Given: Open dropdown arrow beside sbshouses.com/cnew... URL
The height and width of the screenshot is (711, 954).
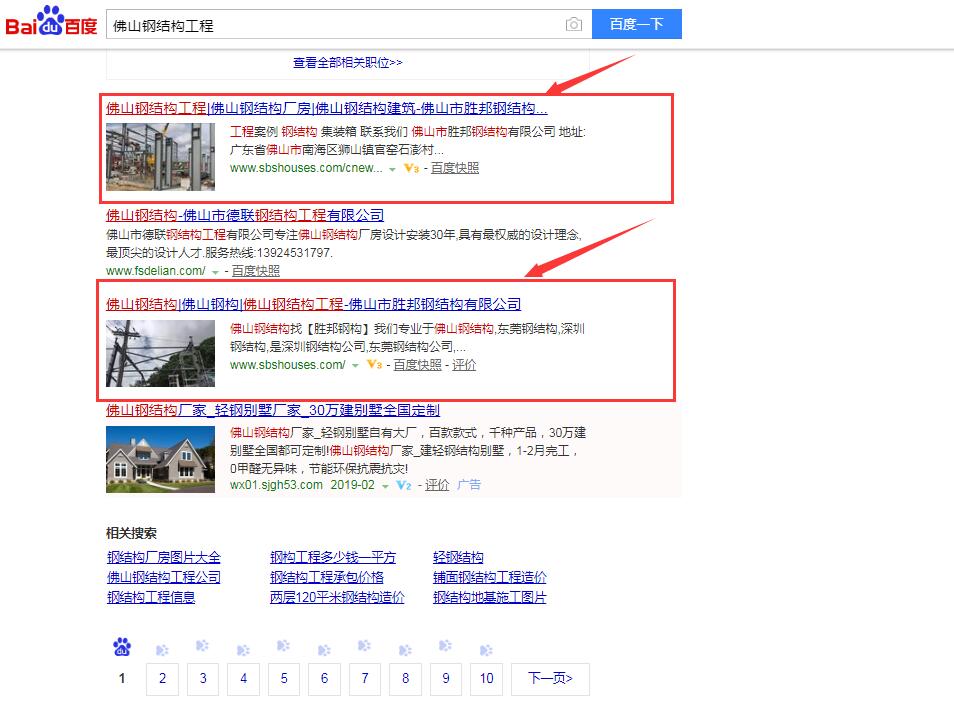Looking at the screenshot, I should click(392, 169).
